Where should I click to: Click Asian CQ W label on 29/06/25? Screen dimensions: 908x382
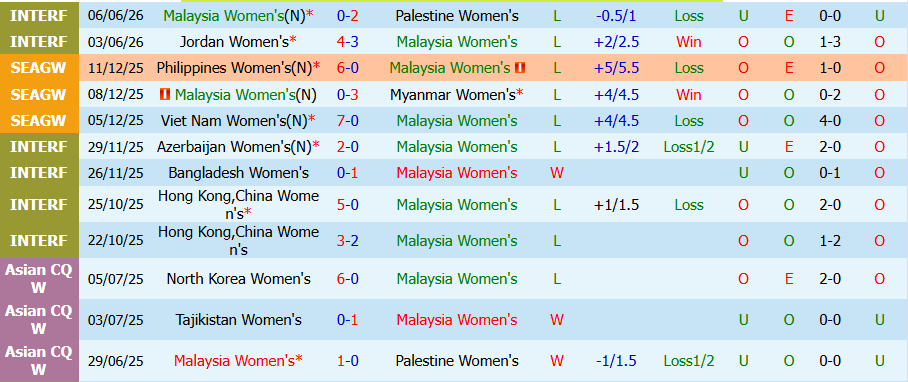[39, 361]
